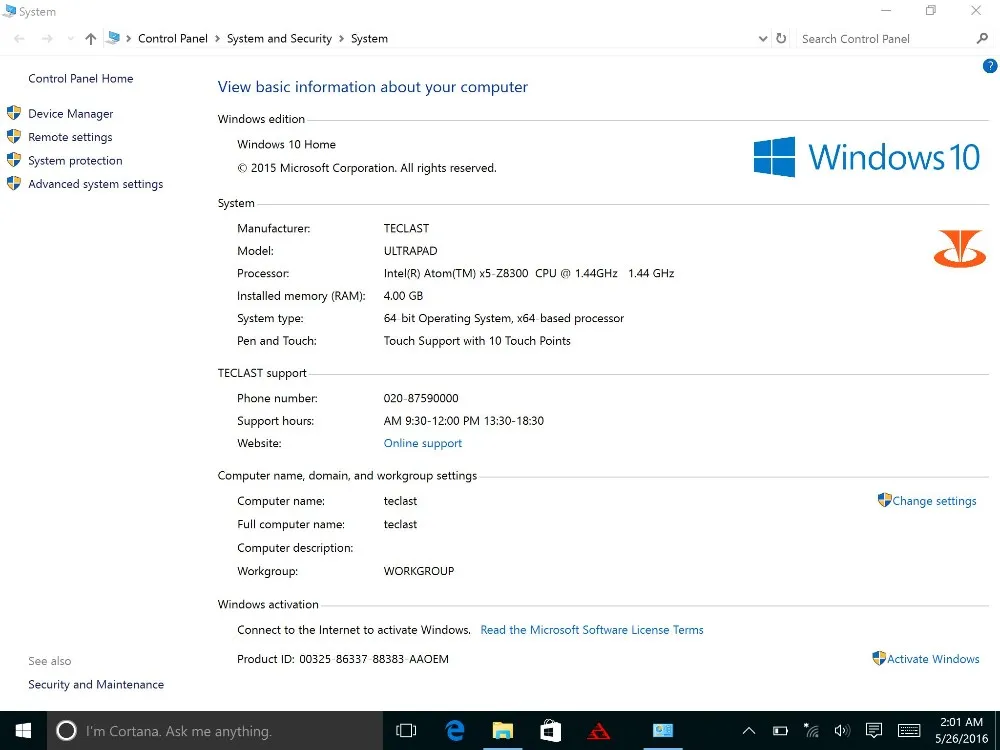Viewport: 1000px width, 750px height.
Task: Open the red triangle app on taskbar
Action: tap(599, 731)
